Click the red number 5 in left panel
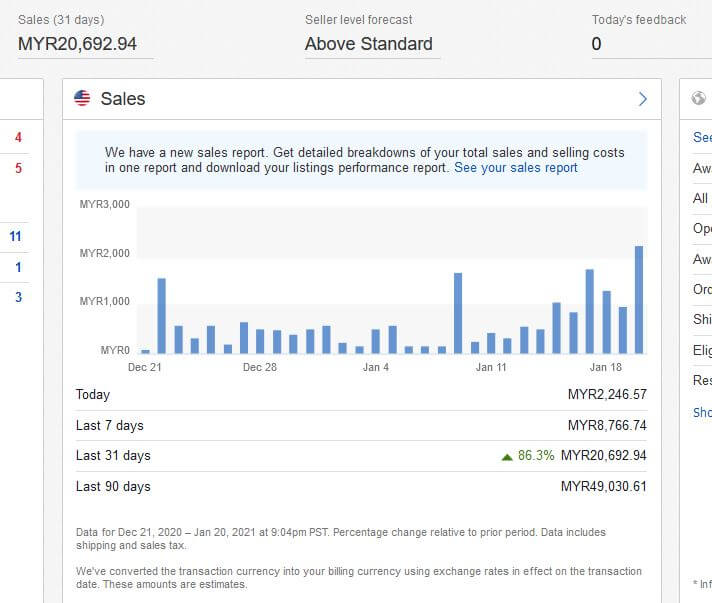The height and width of the screenshot is (603, 712). (18, 168)
